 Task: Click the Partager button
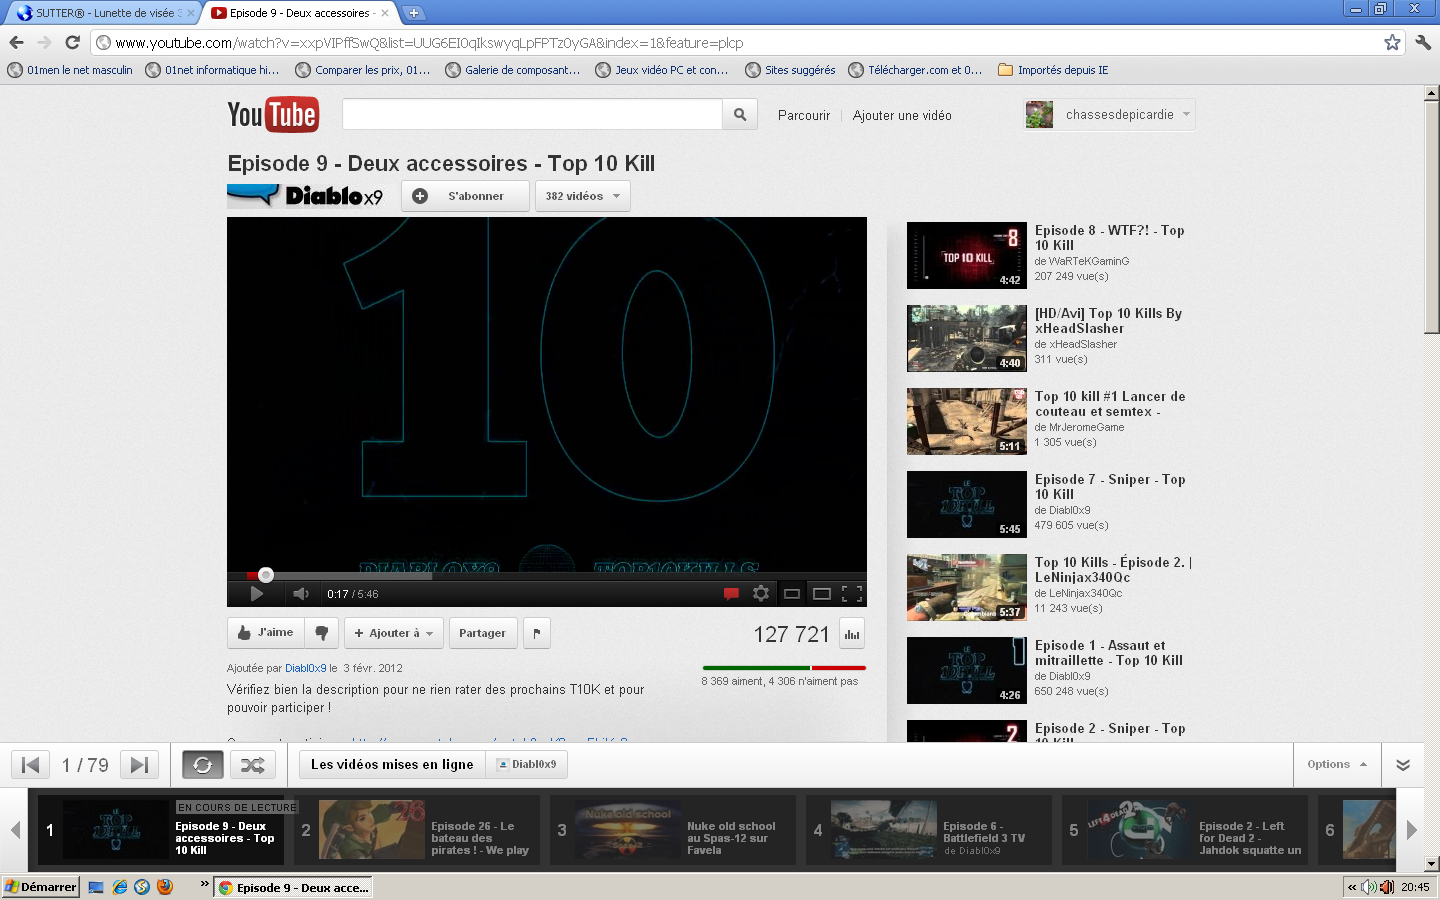click(x=482, y=633)
